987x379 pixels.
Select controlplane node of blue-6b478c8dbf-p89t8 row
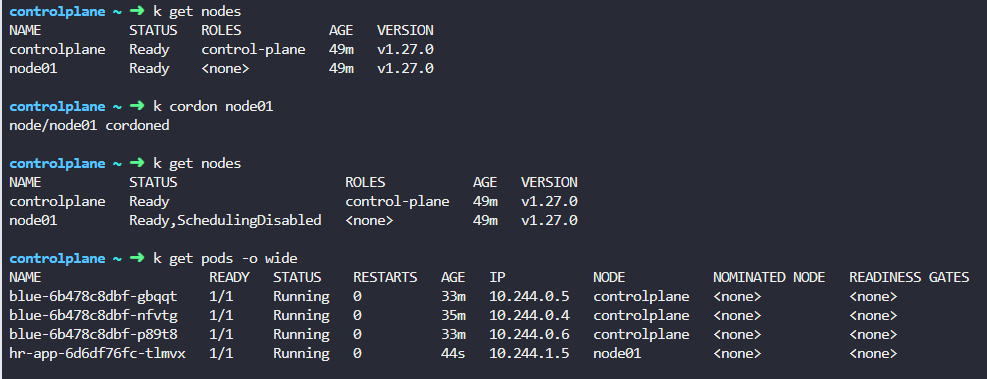pyautogui.click(x=641, y=334)
